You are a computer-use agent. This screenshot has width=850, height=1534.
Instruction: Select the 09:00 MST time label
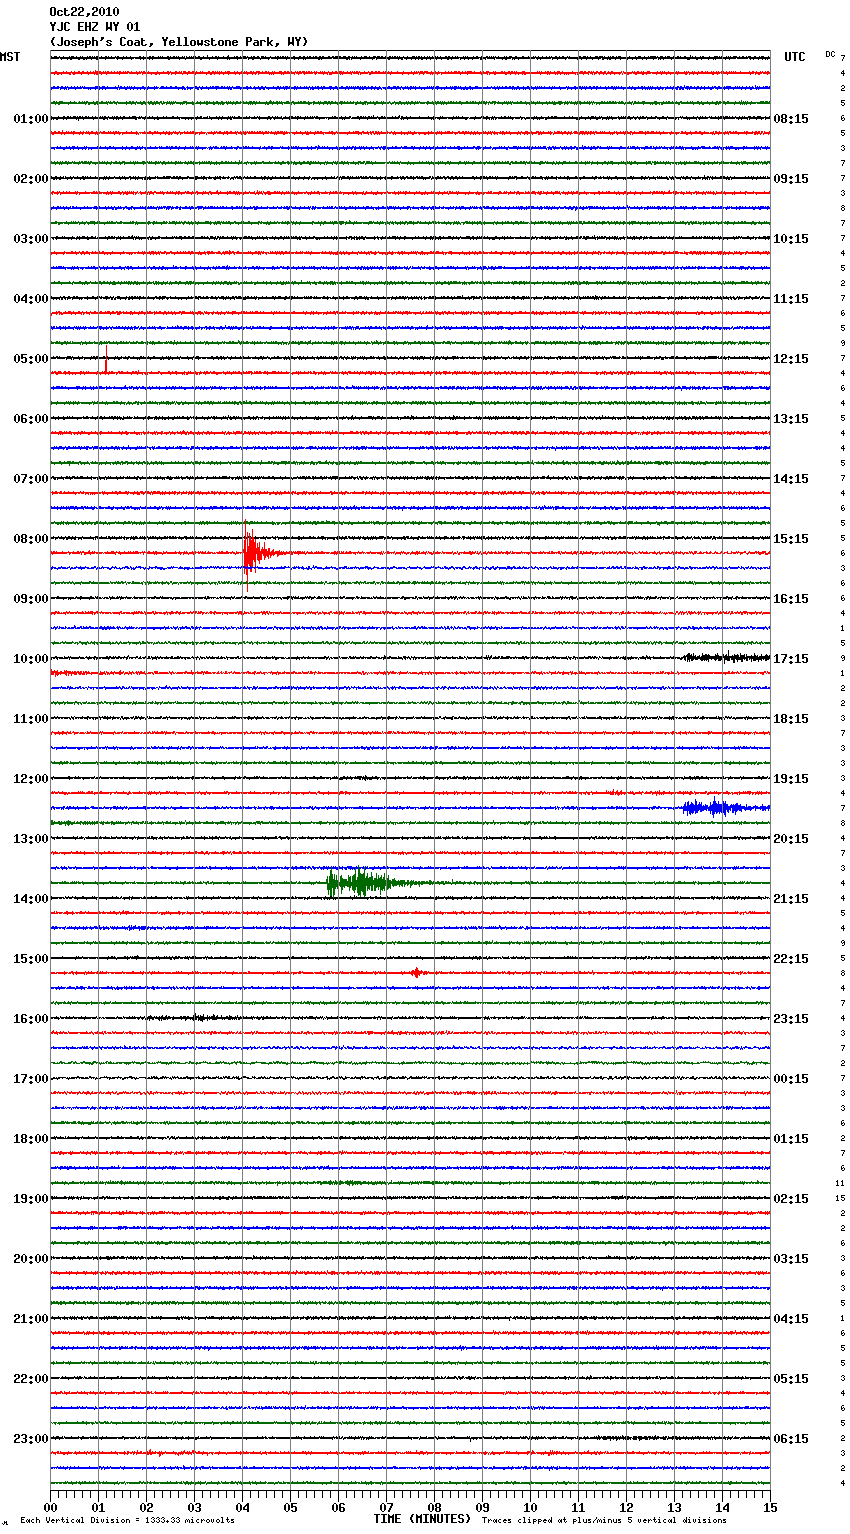click(30, 599)
